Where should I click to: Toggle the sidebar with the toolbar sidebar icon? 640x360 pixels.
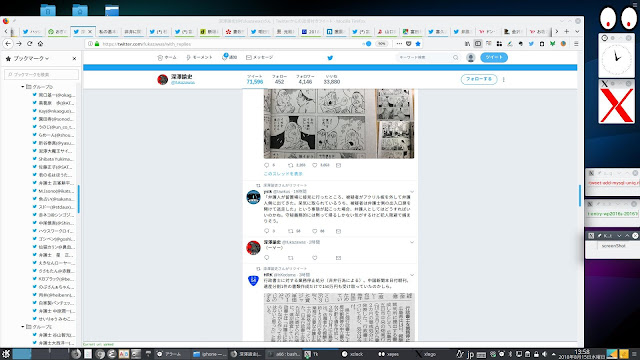pyautogui.click(x=478, y=44)
